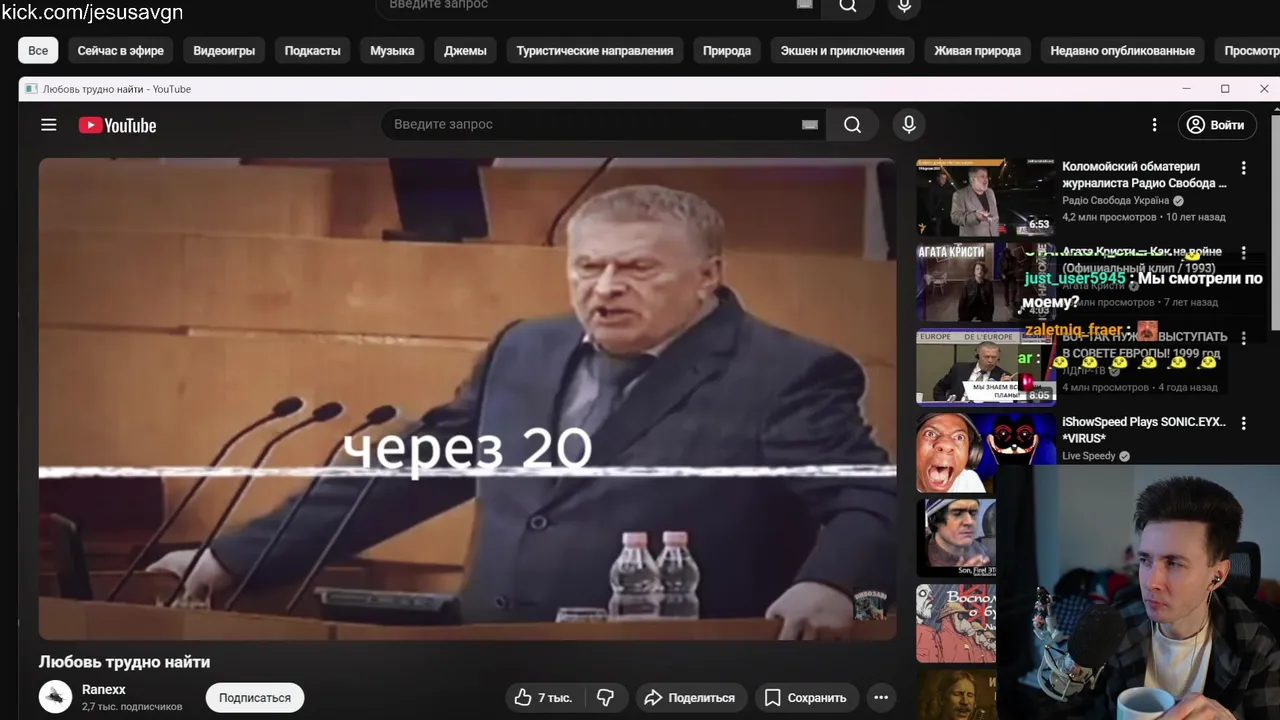The height and width of the screenshot is (720, 1280).
Task: Select the Экшен и приключения chip
Action: (x=843, y=50)
